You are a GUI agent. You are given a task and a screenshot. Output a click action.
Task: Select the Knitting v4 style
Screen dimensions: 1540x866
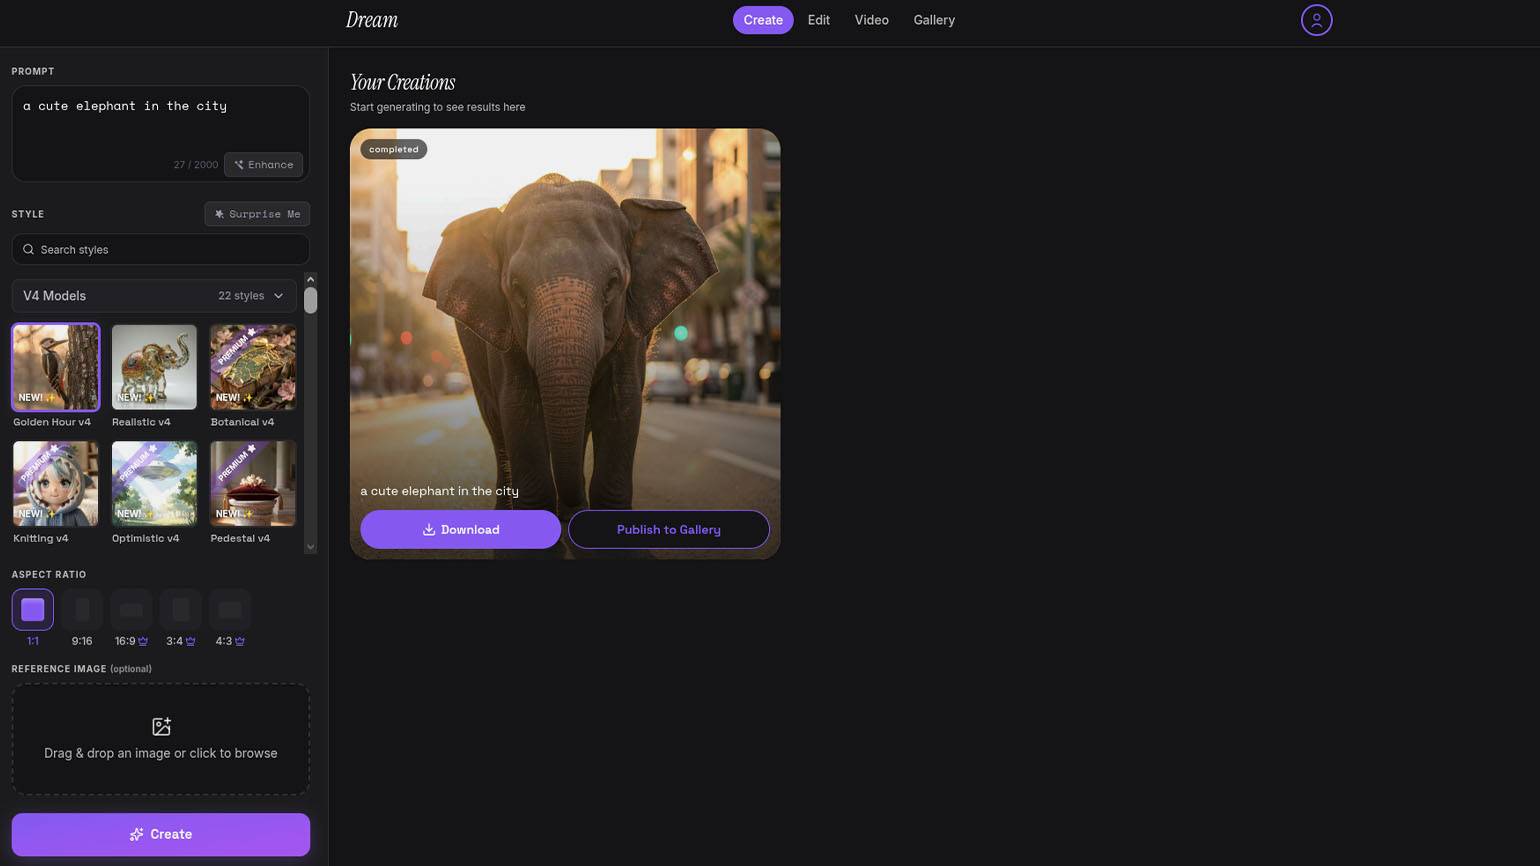(55, 484)
